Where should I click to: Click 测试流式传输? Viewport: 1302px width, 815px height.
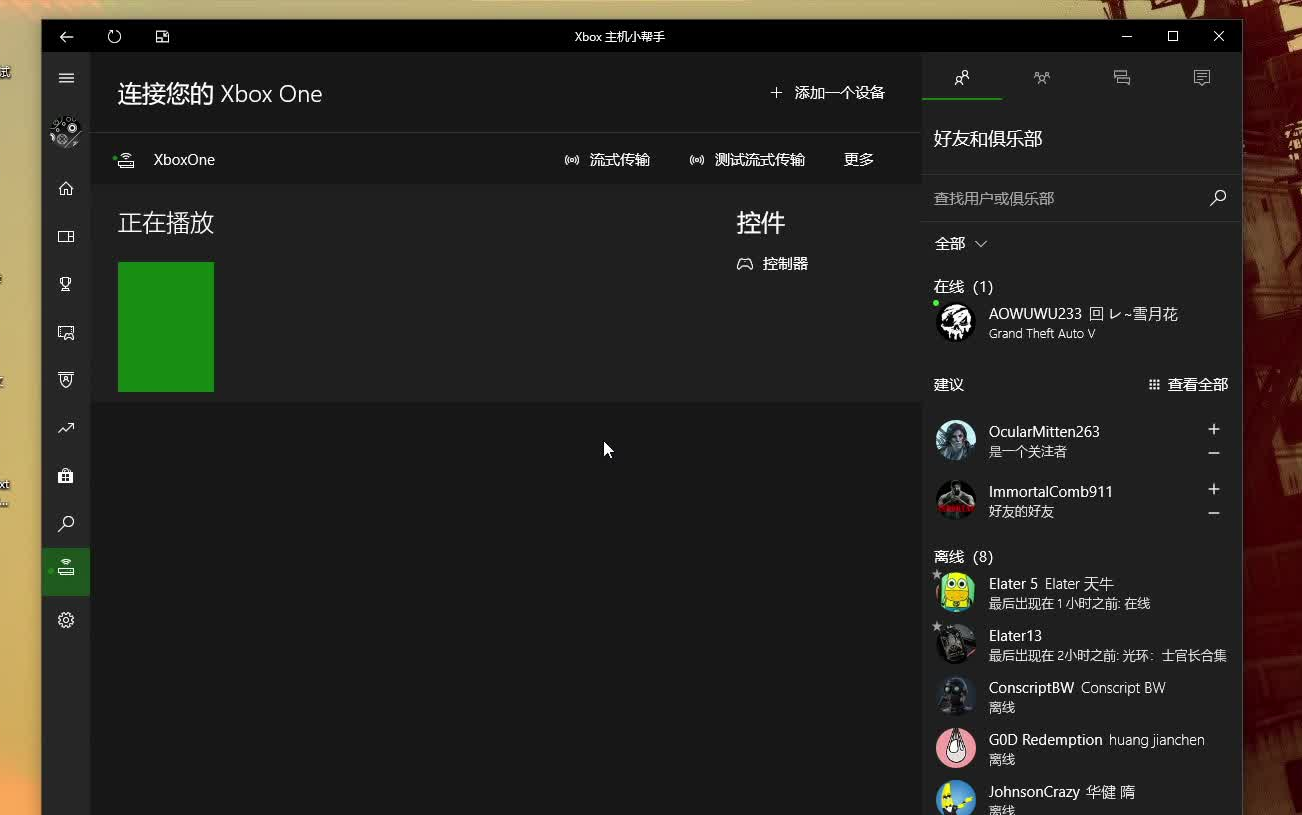pyautogui.click(x=747, y=160)
